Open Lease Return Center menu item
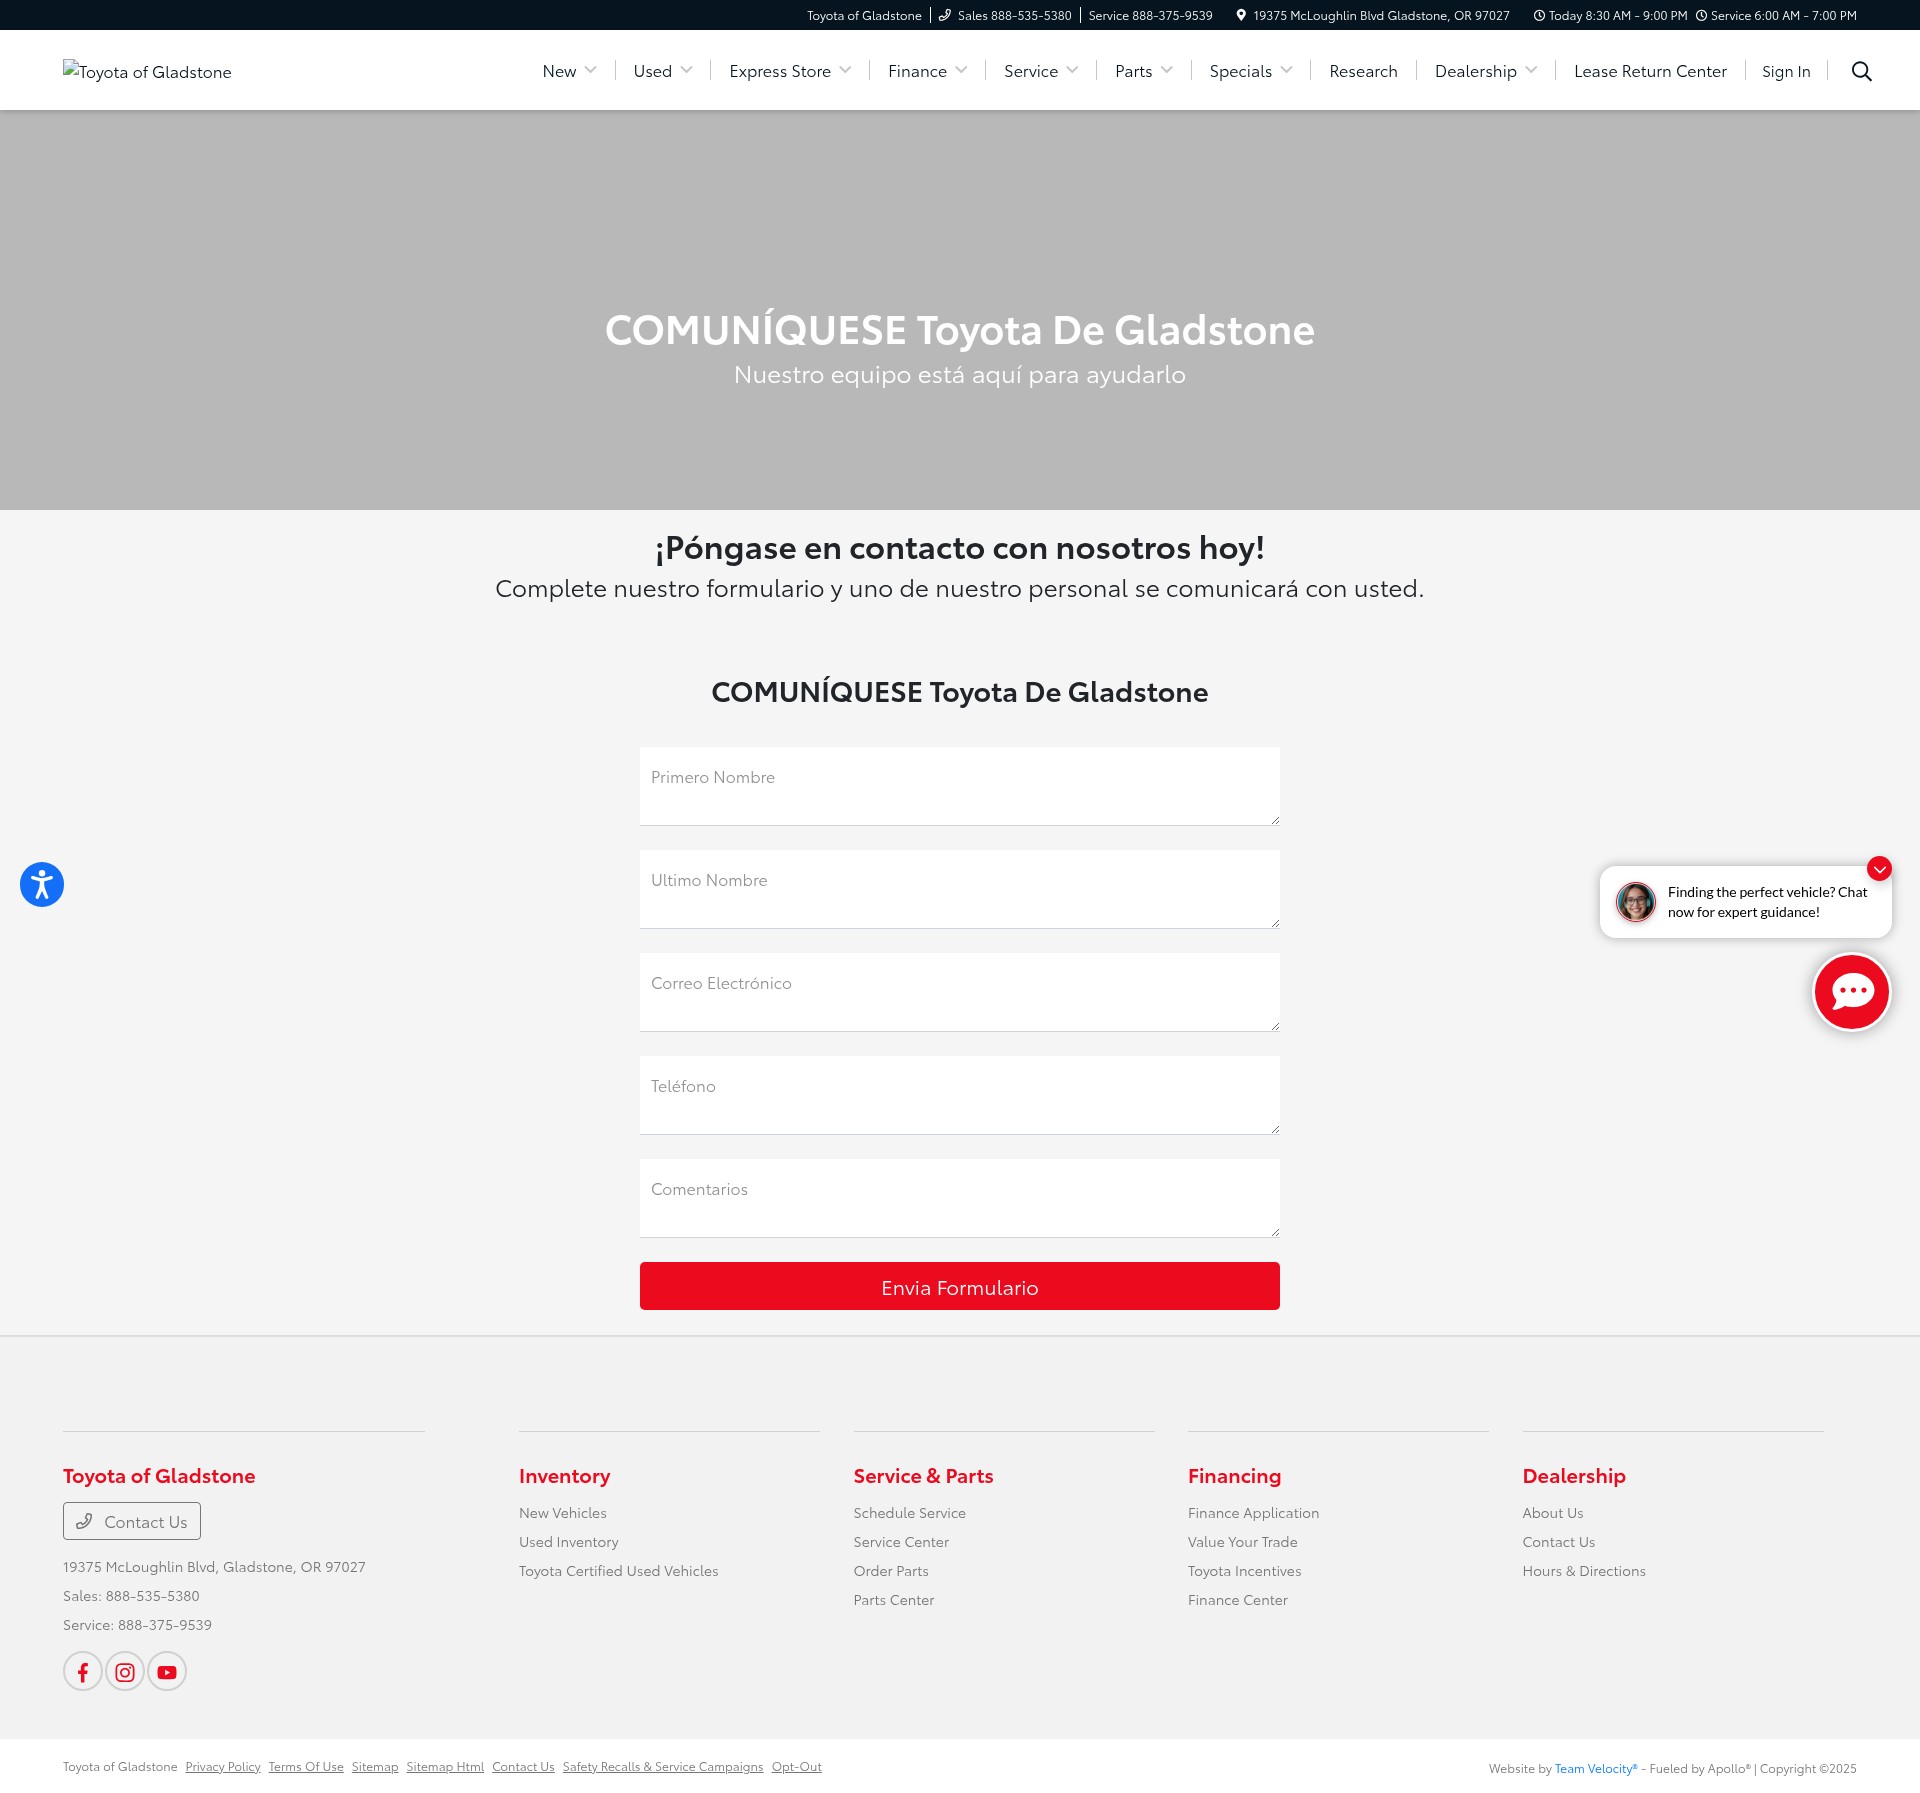Viewport: 1920px width, 1793px height. (1650, 71)
